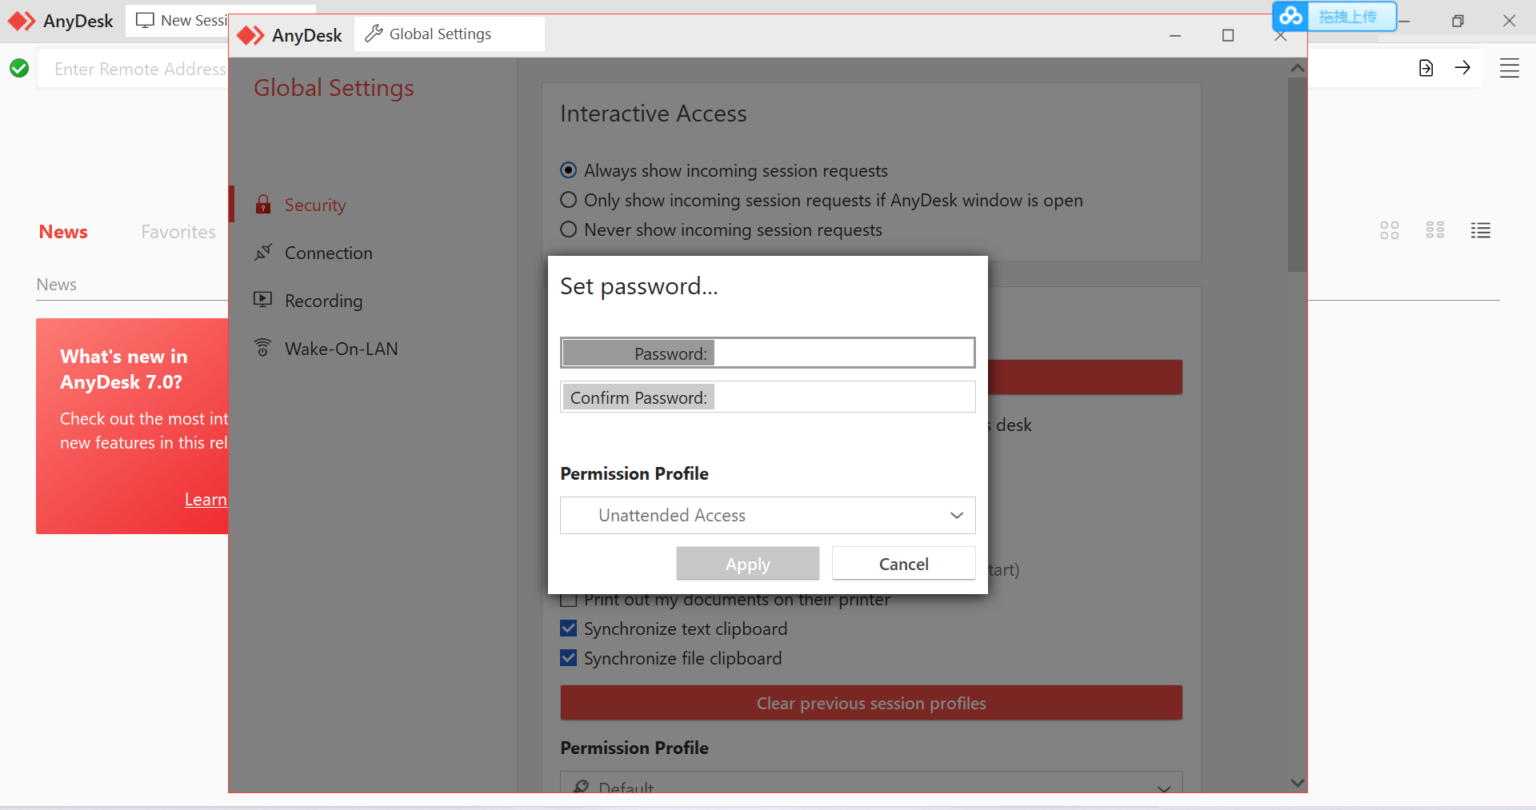Click the settings scroll up arrow

pyautogui.click(x=1297, y=68)
